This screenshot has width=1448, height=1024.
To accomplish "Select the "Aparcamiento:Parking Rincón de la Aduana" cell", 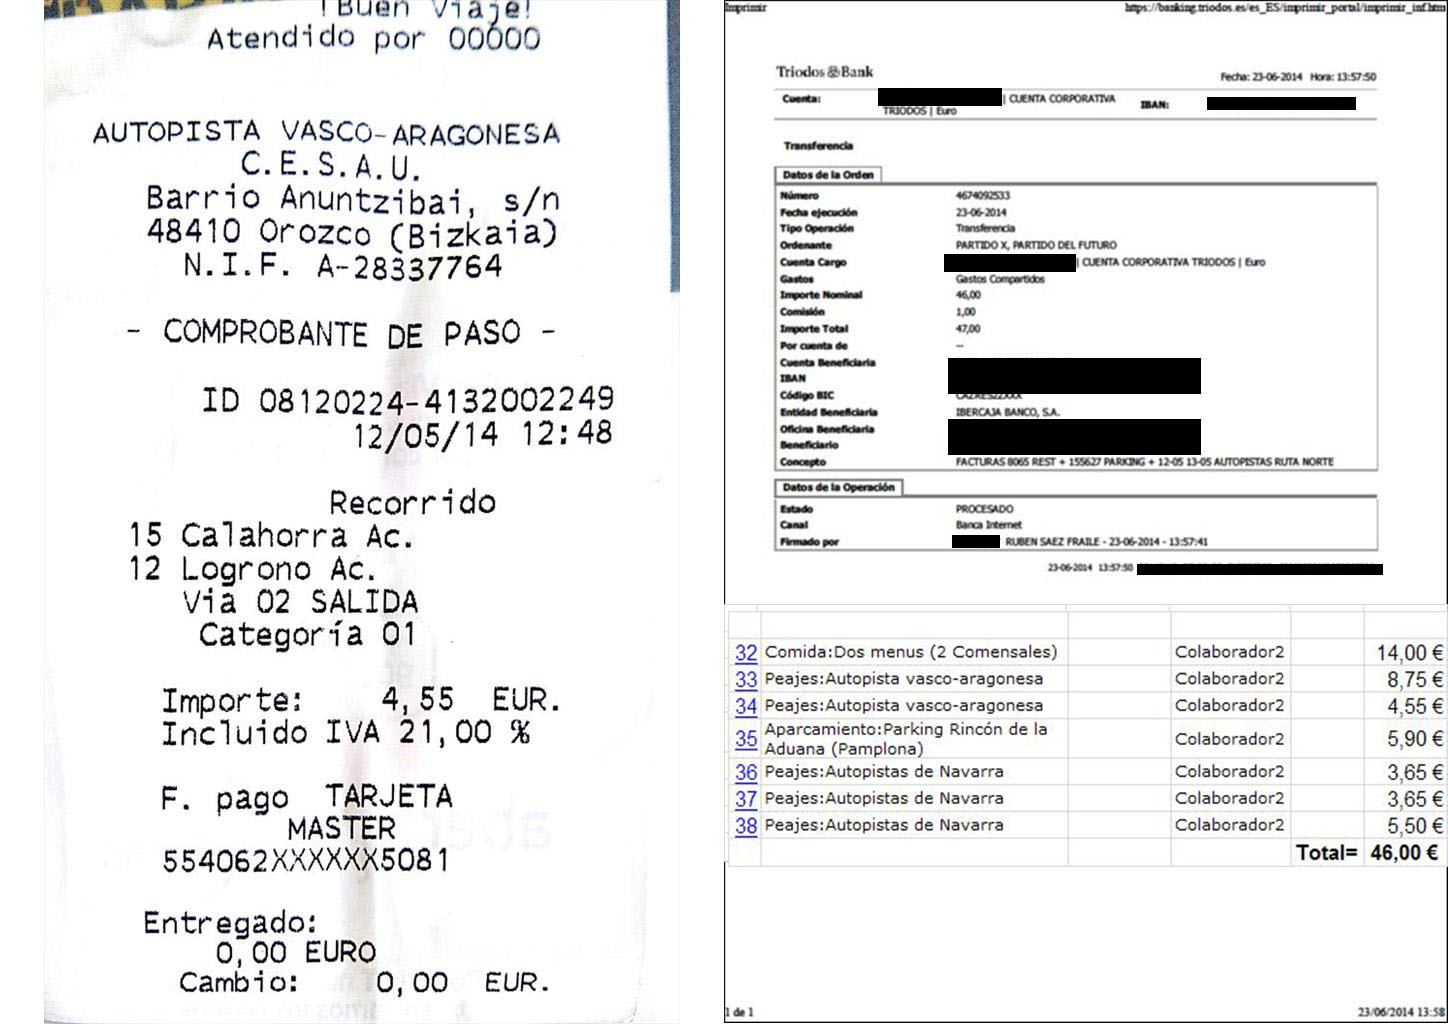I will (x=906, y=739).
